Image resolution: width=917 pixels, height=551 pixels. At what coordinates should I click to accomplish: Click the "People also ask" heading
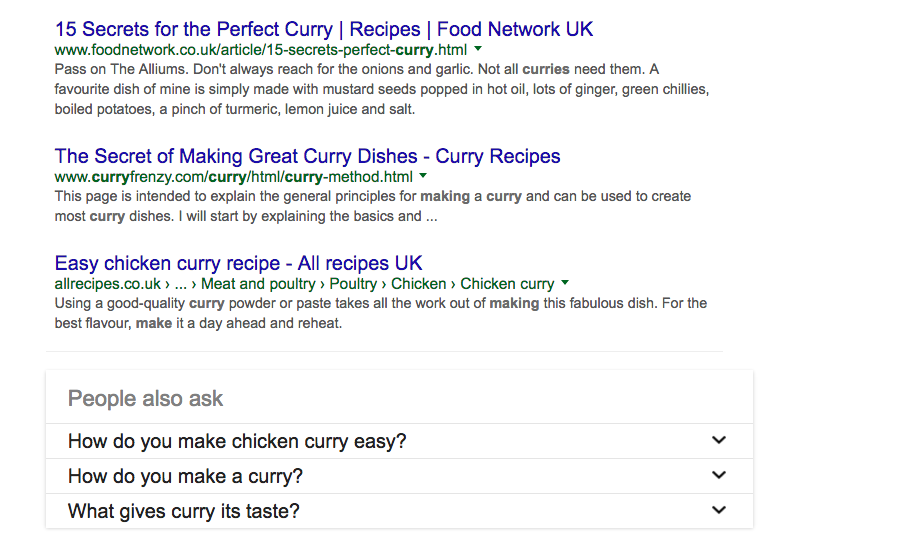(145, 398)
